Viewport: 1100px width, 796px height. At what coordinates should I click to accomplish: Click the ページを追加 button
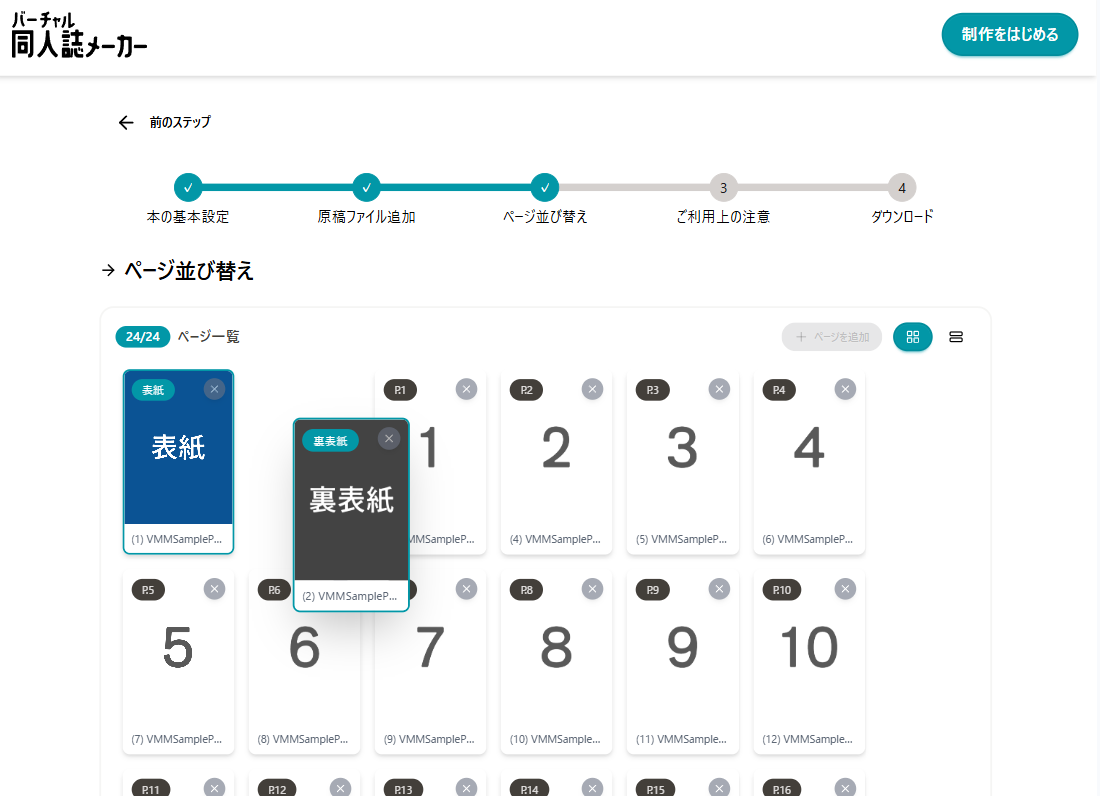point(831,337)
